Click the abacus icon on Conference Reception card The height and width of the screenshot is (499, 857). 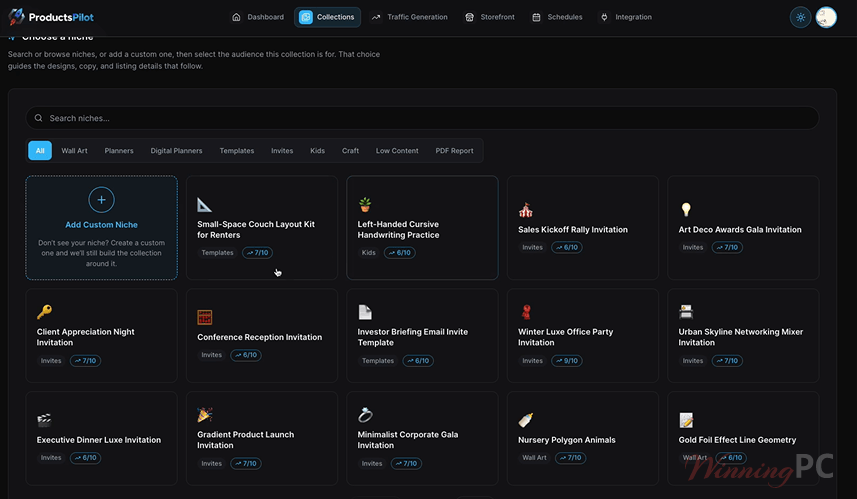(x=204, y=317)
